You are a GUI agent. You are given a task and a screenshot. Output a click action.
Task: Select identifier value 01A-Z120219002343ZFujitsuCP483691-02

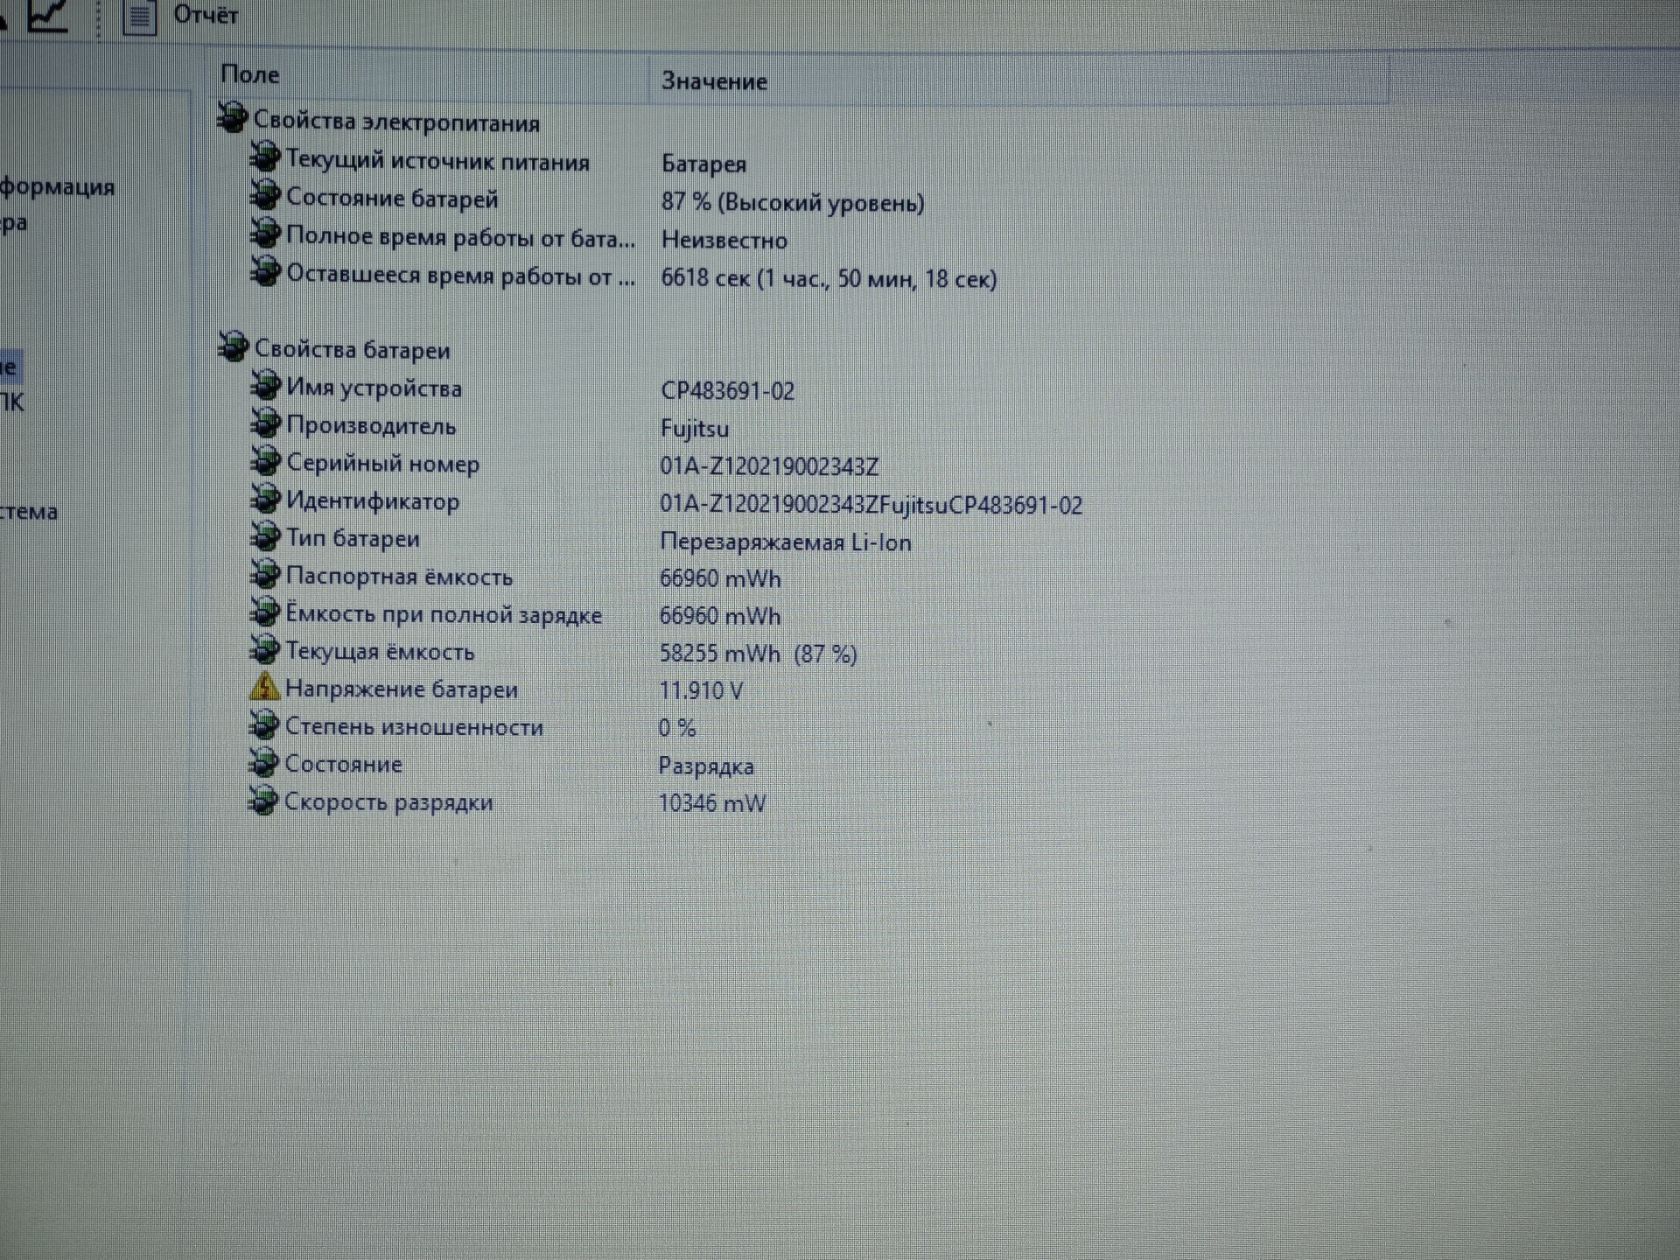click(x=871, y=505)
